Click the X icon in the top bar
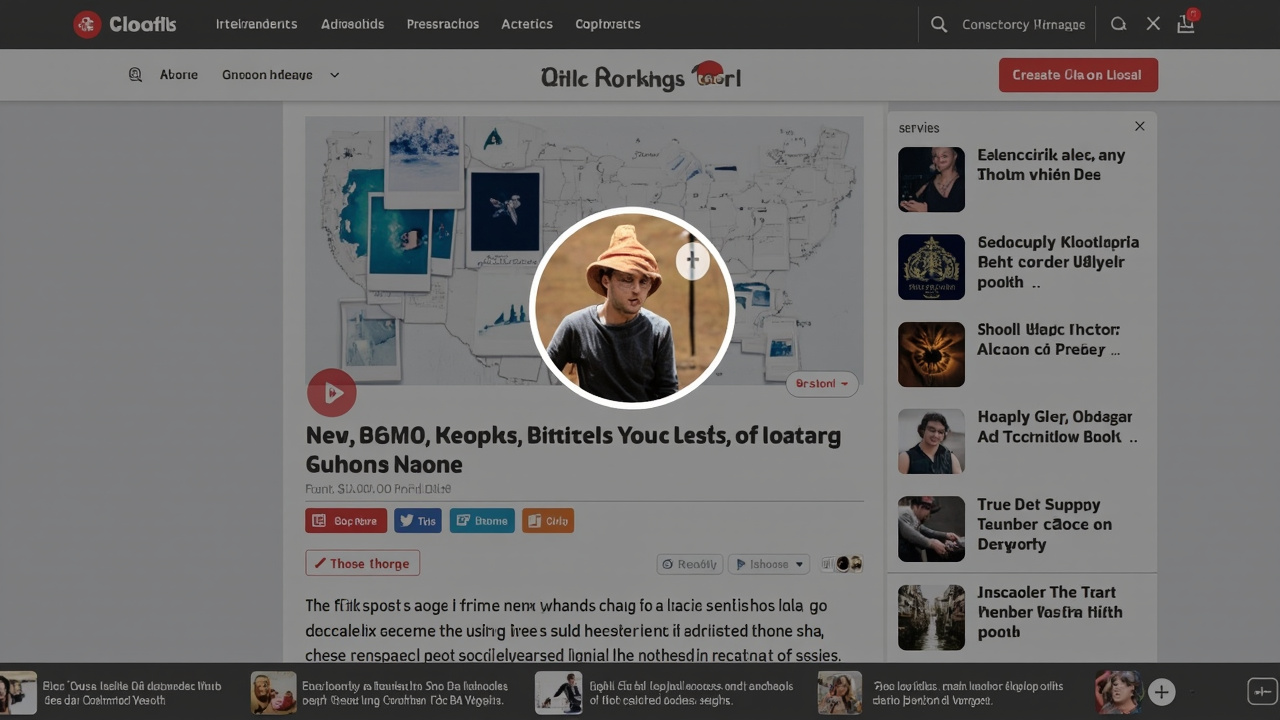Screen dimensions: 1280x720 [1153, 24]
